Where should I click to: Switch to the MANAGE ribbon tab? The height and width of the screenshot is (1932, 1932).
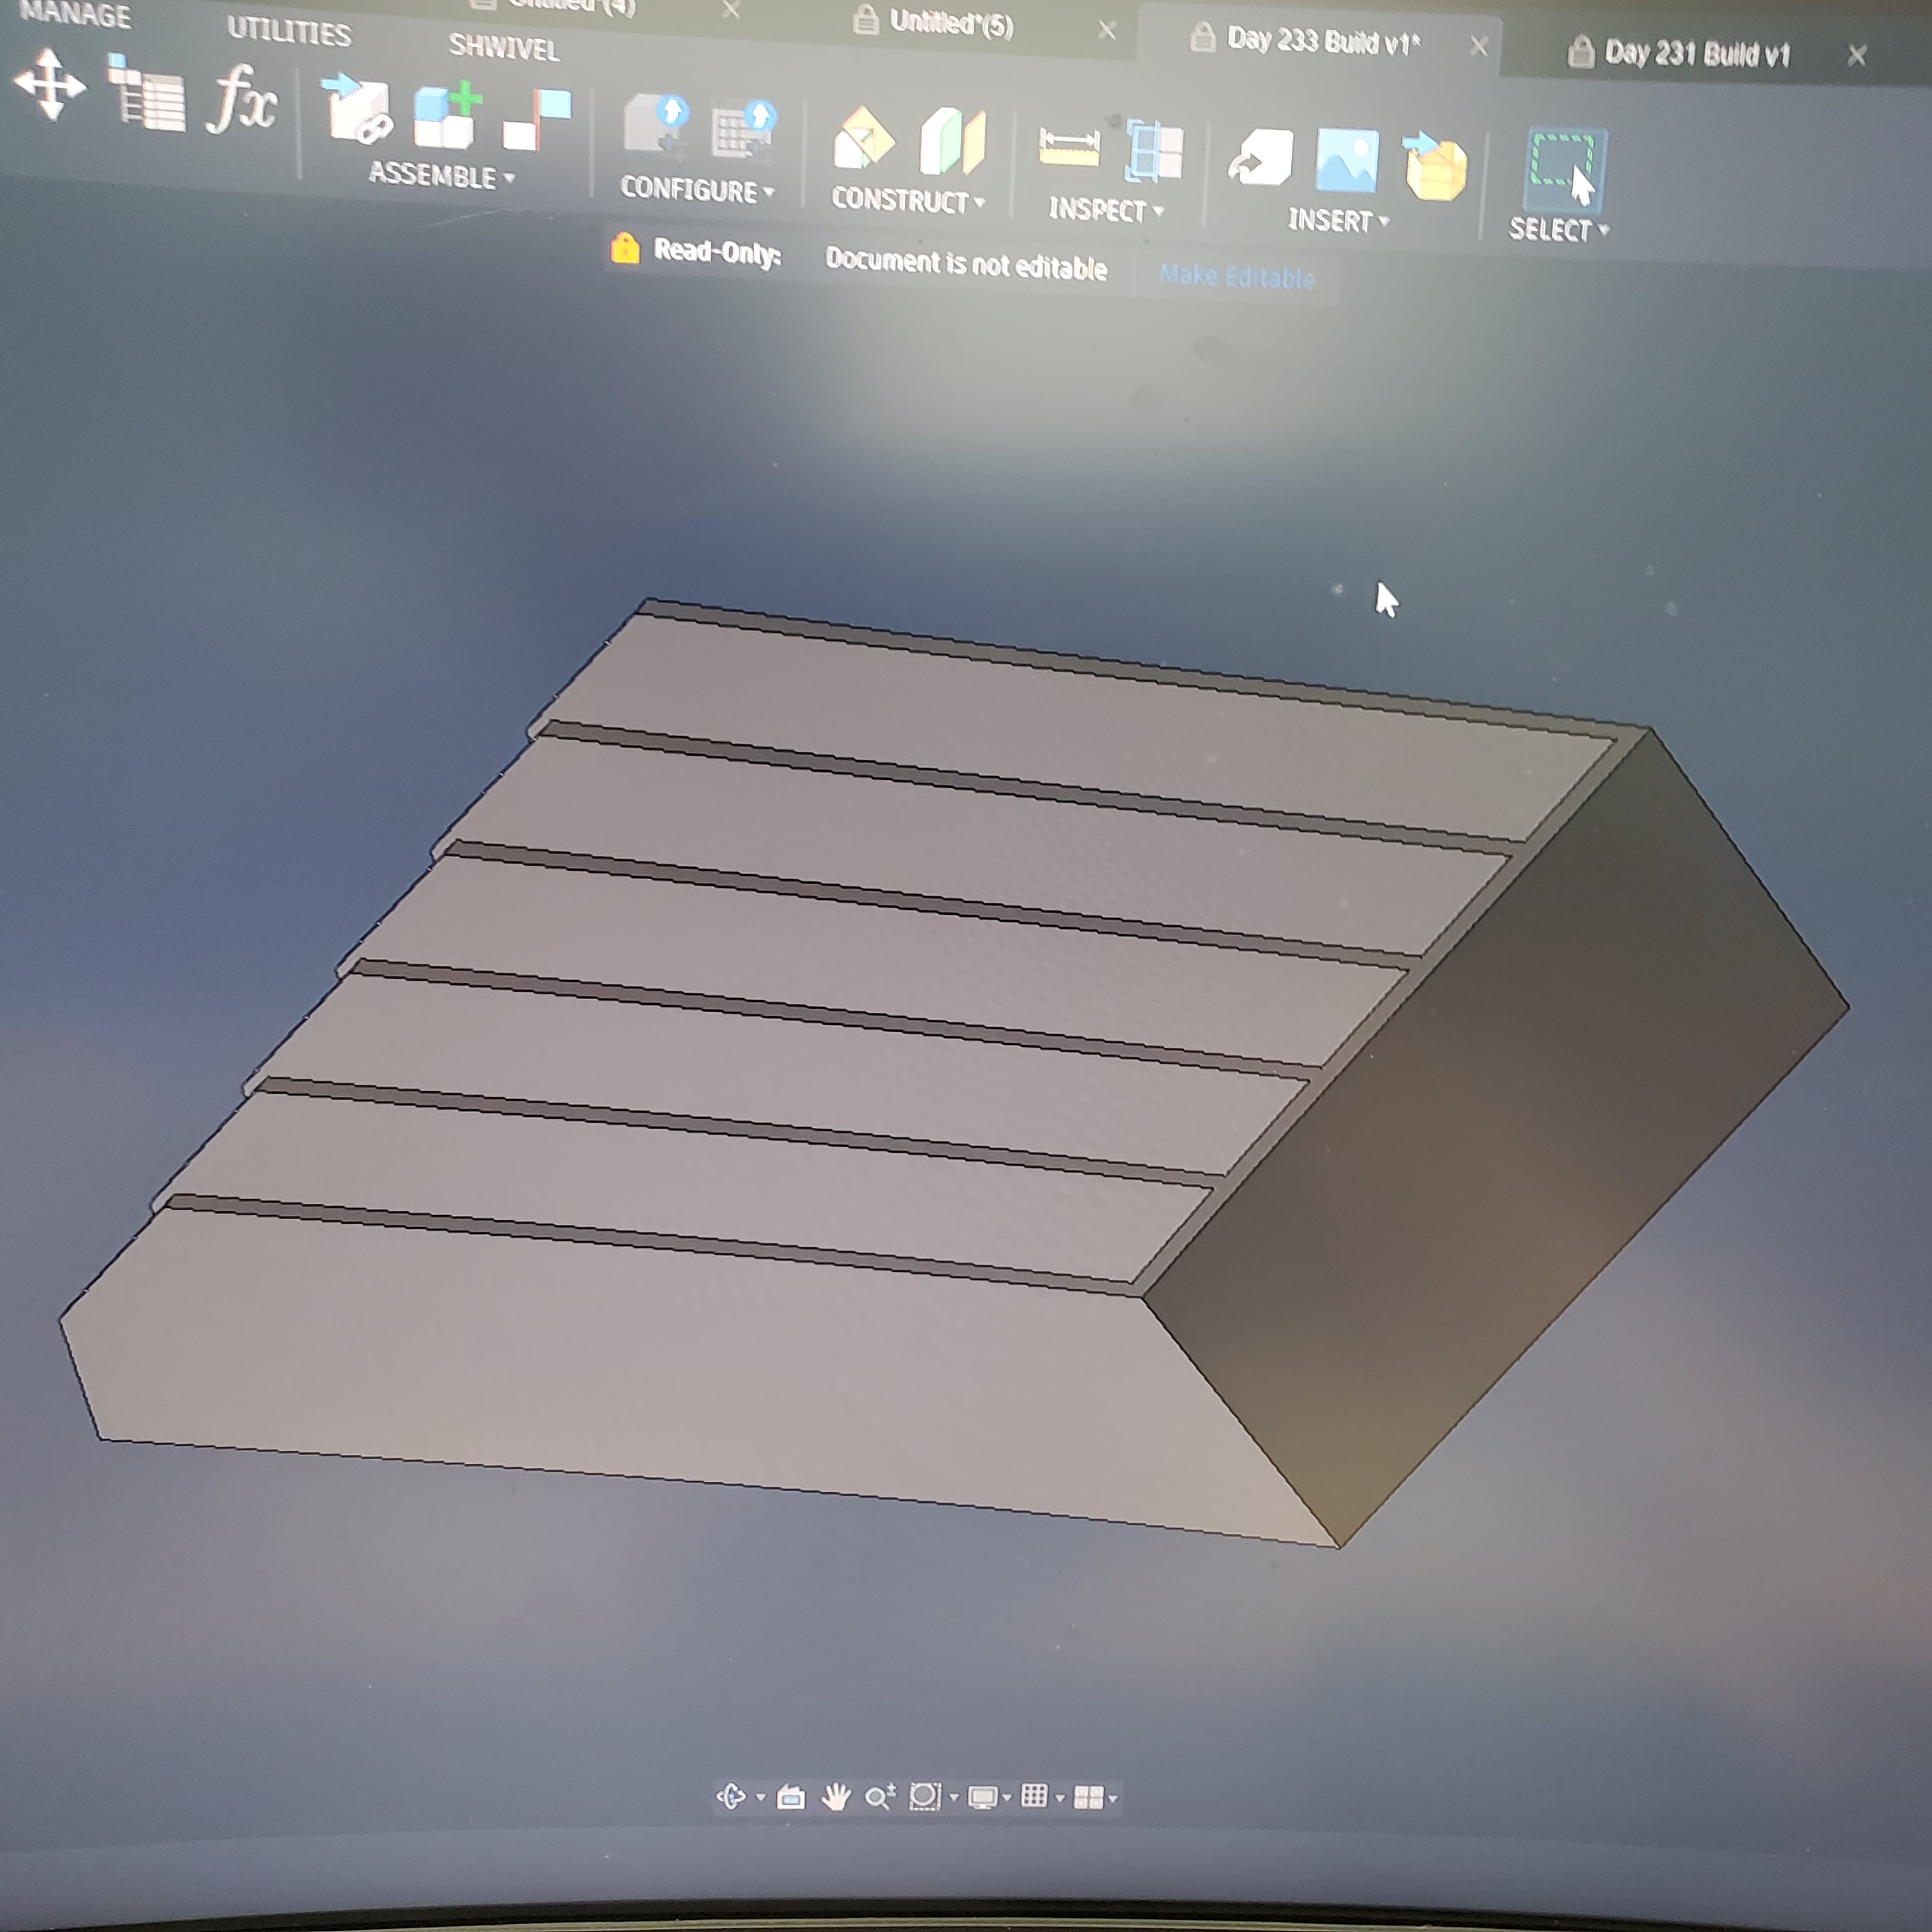[75, 14]
